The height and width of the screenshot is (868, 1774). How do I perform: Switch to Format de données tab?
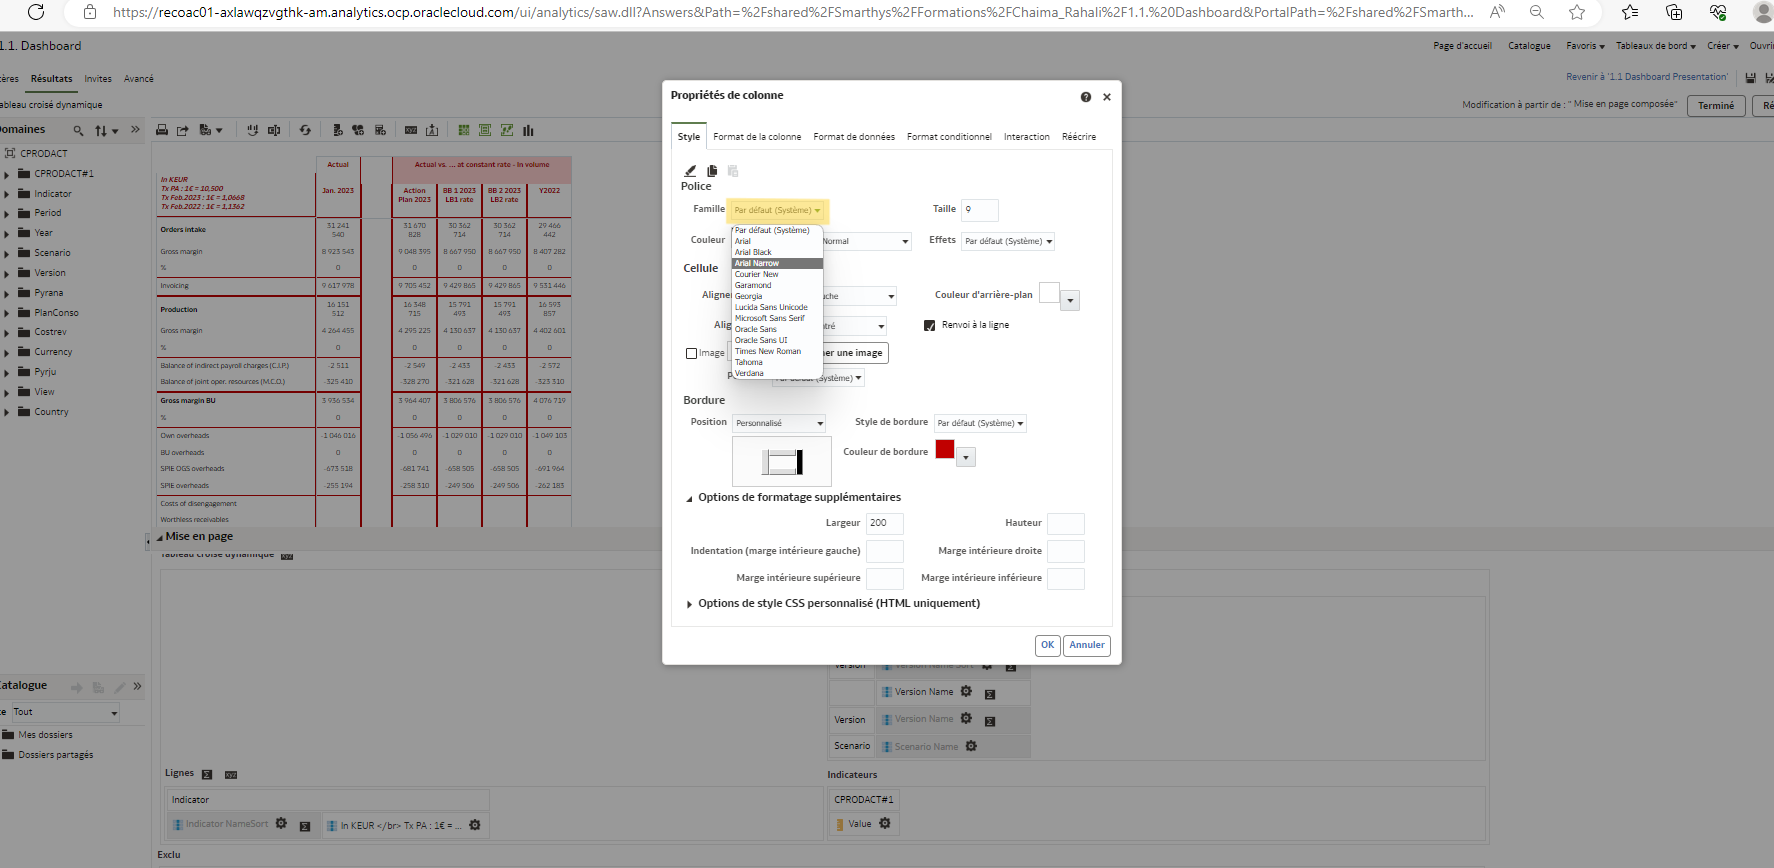(x=854, y=137)
